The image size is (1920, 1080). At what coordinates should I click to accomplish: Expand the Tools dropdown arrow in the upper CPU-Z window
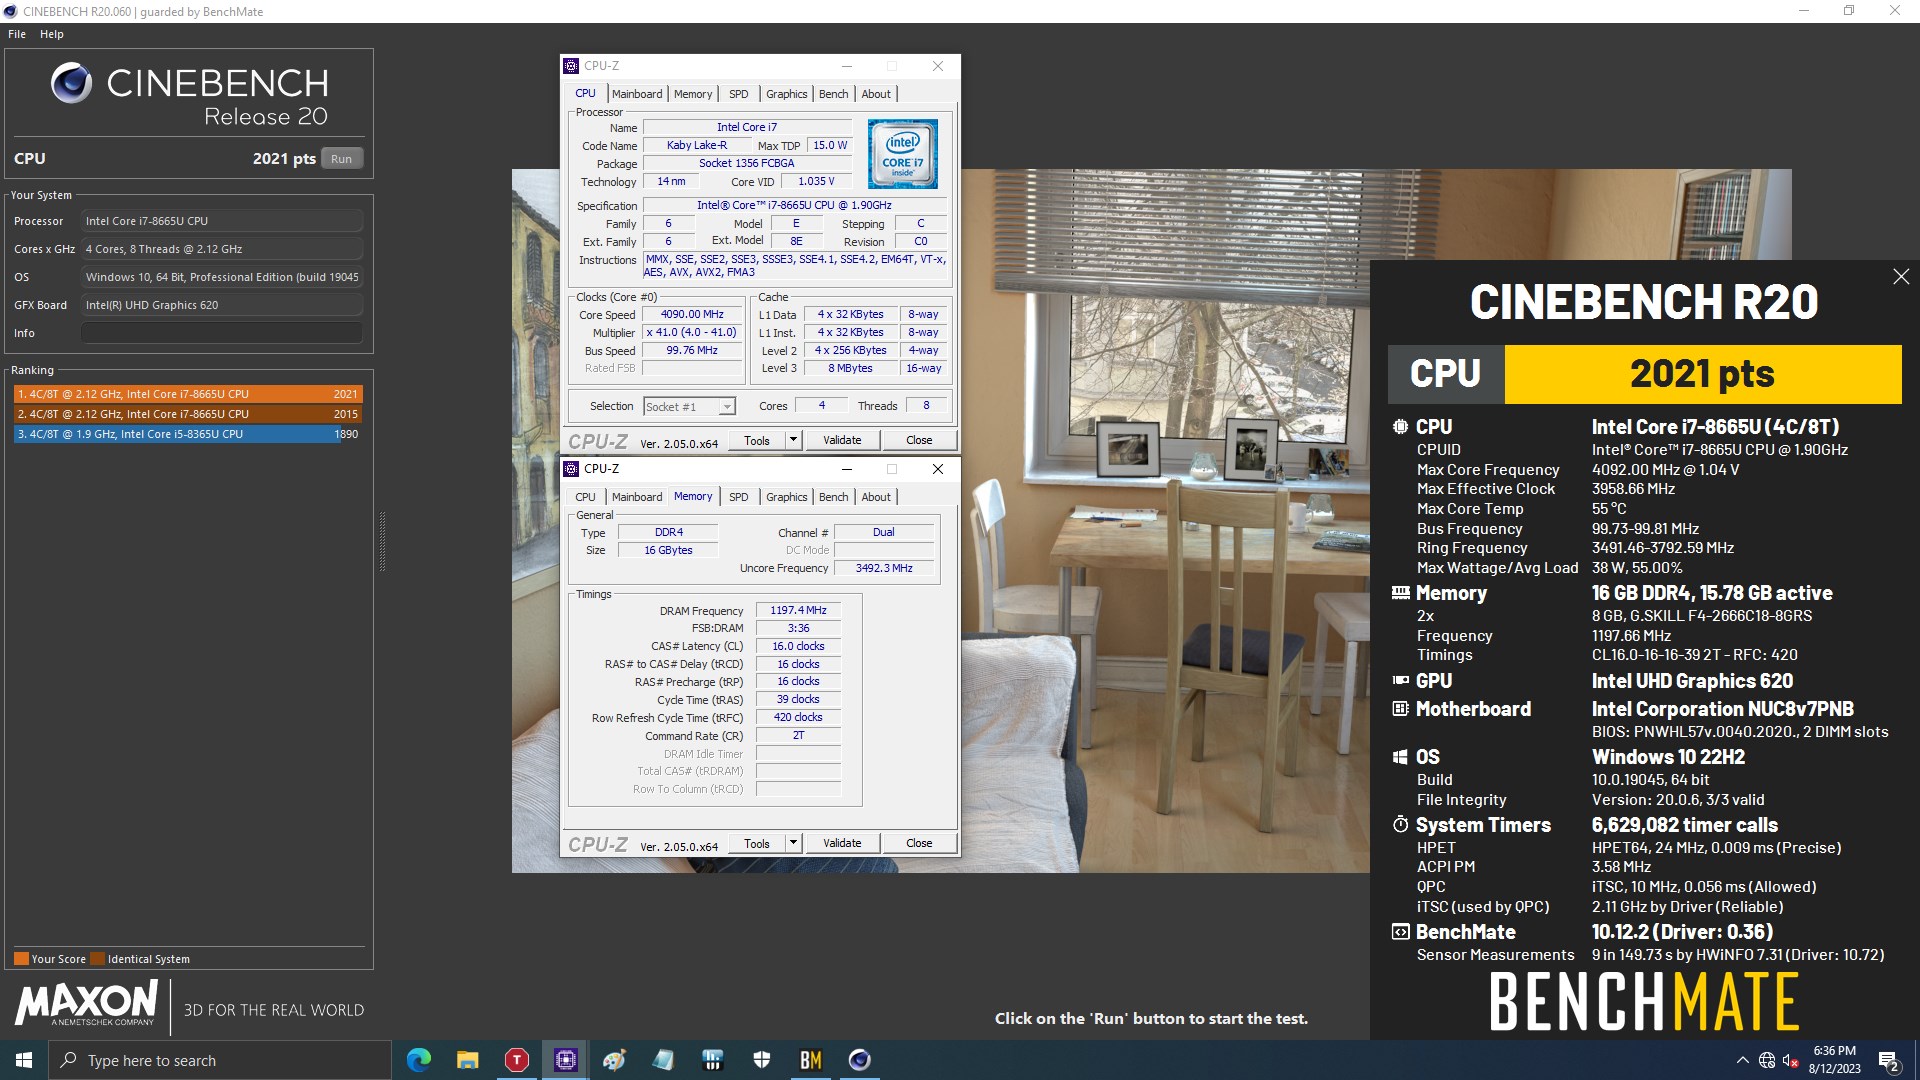(x=793, y=440)
